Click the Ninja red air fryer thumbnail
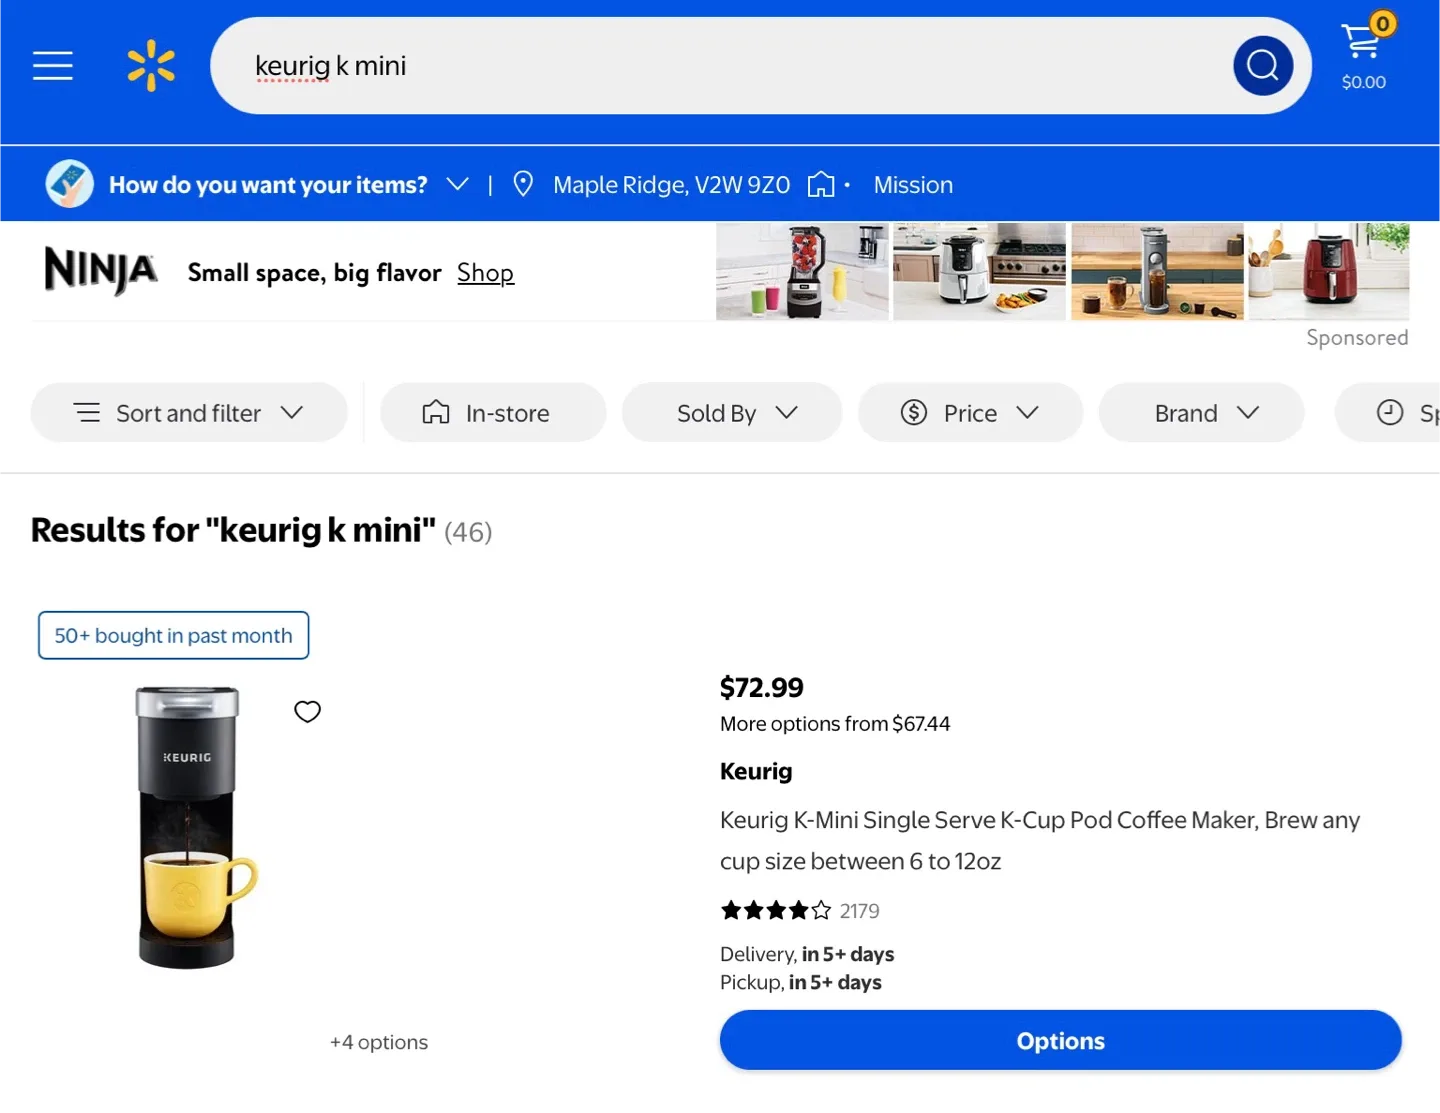 [1328, 271]
